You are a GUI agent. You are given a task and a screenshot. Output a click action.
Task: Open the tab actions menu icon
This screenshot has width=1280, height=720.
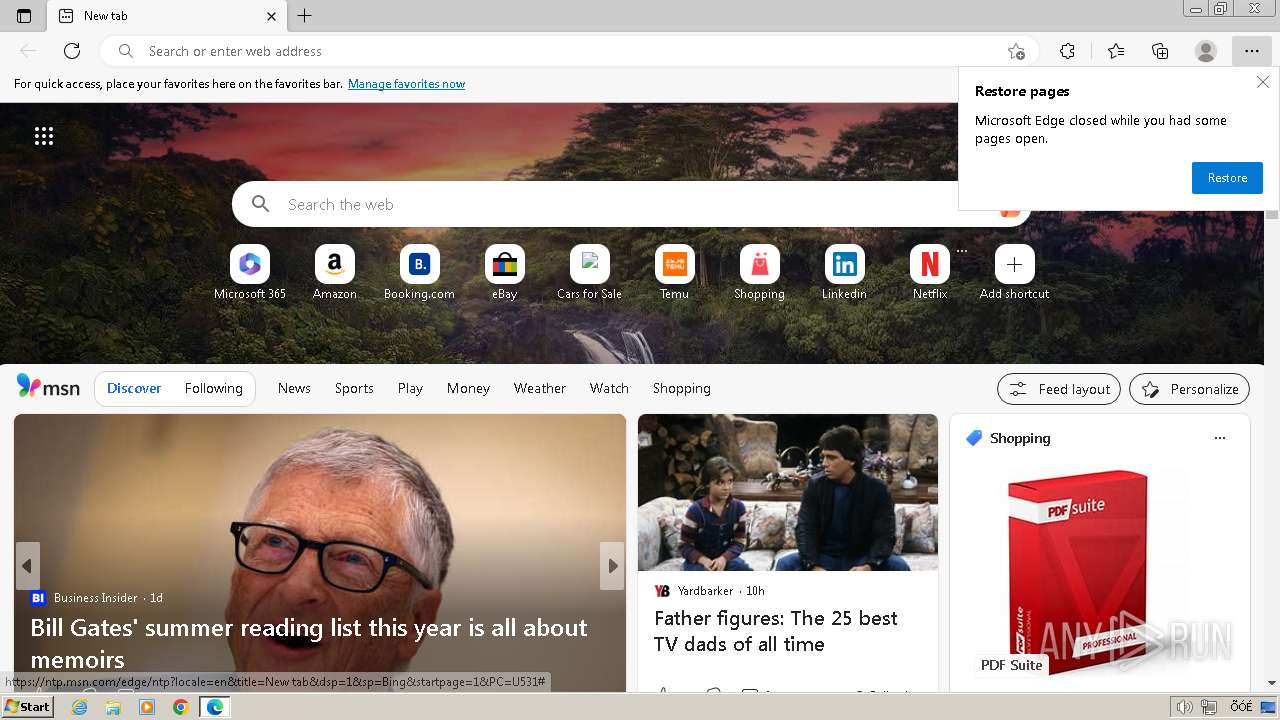point(24,15)
